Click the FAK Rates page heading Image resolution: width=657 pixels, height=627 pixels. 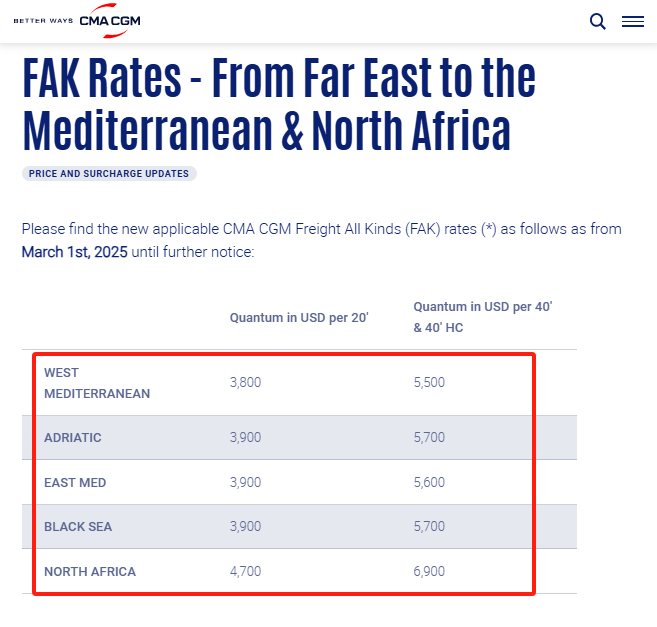click(x=279, y=103)
